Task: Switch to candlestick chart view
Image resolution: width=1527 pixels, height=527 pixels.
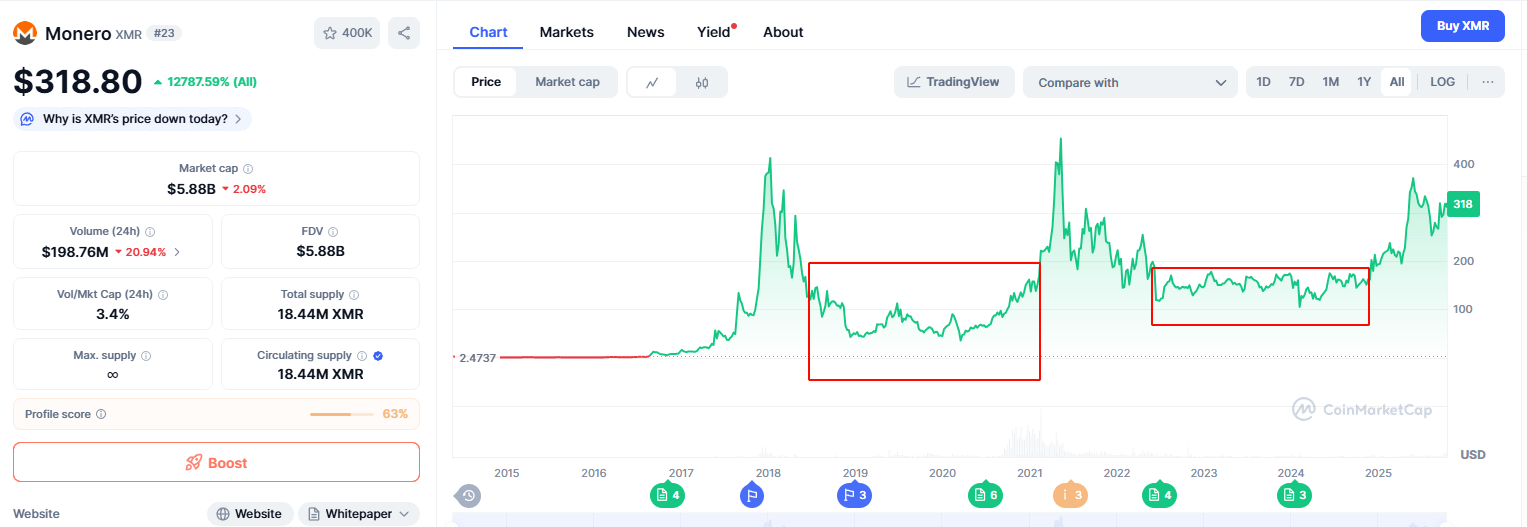Action: click(x=701, y=82)
